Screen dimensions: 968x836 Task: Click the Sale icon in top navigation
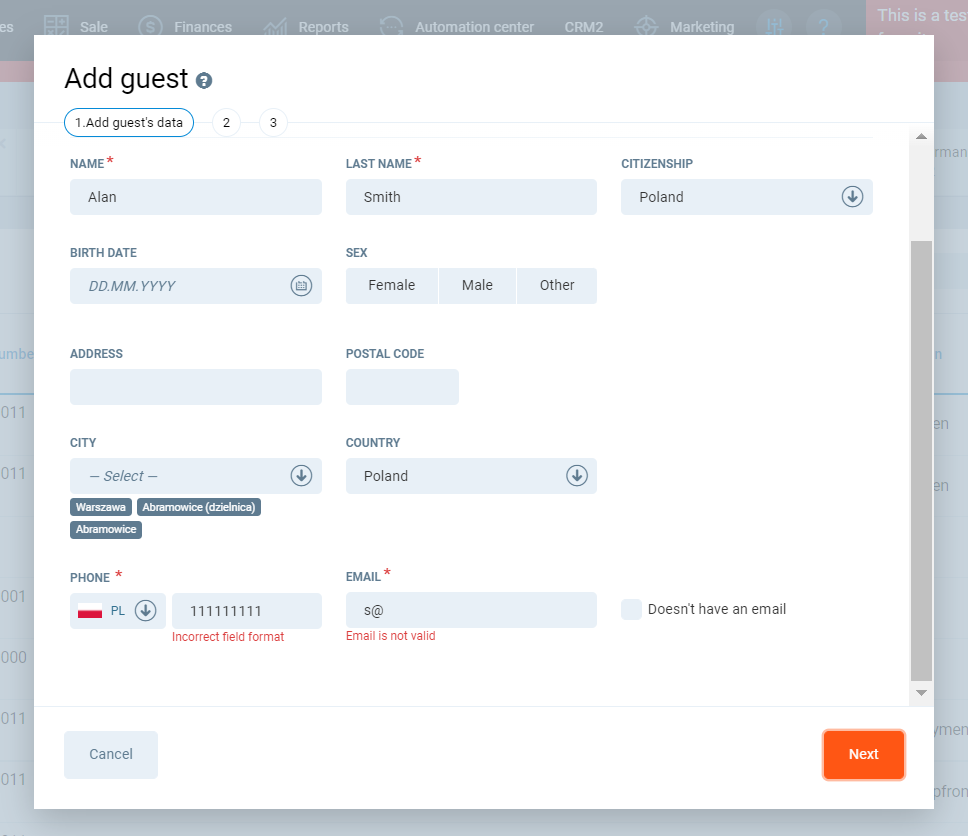(56, 27)
